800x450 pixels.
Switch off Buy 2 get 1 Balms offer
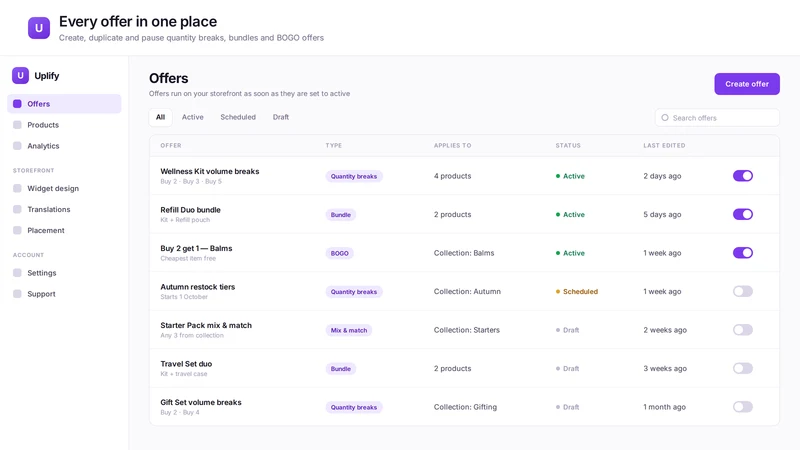(743, 253)
